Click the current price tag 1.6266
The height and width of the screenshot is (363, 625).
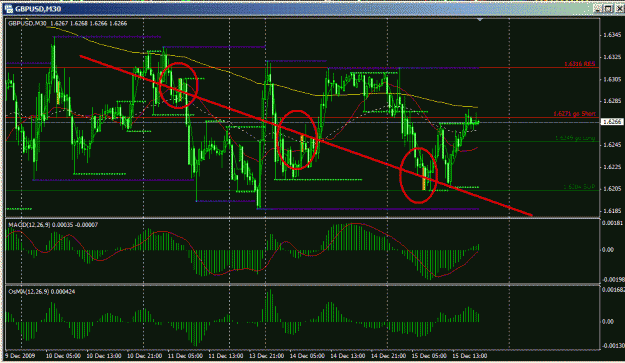[612, 122]
